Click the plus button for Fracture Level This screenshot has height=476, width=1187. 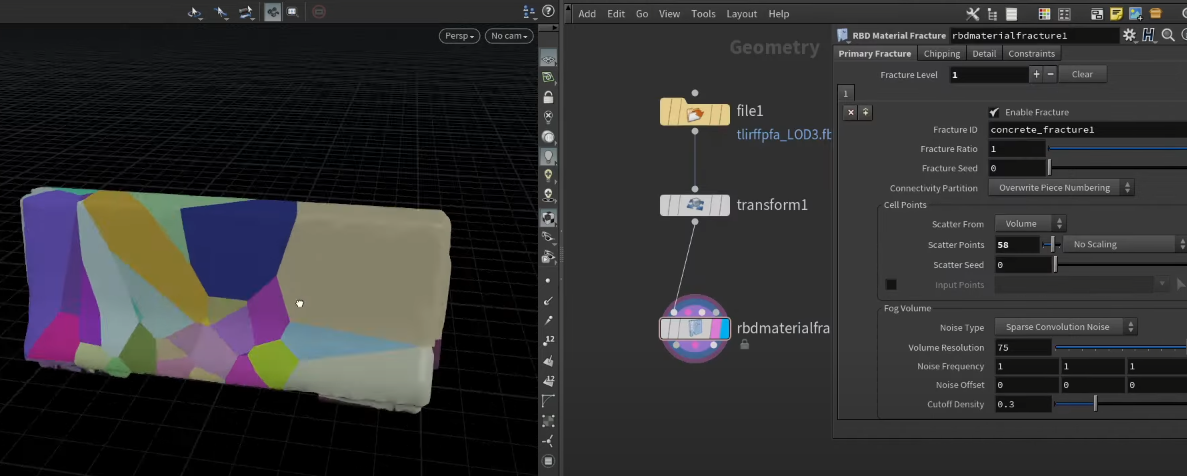(x=1036, y=74)
